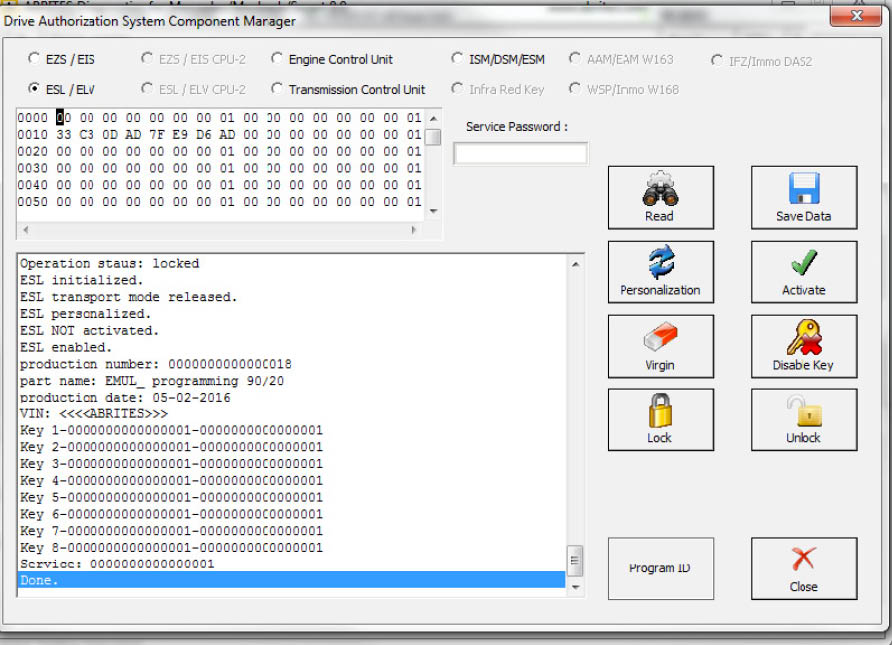The width and height of the screenshot is (892, 645).
Task: Select the Transmission Control Unit option
Action: tap(278, 90)
